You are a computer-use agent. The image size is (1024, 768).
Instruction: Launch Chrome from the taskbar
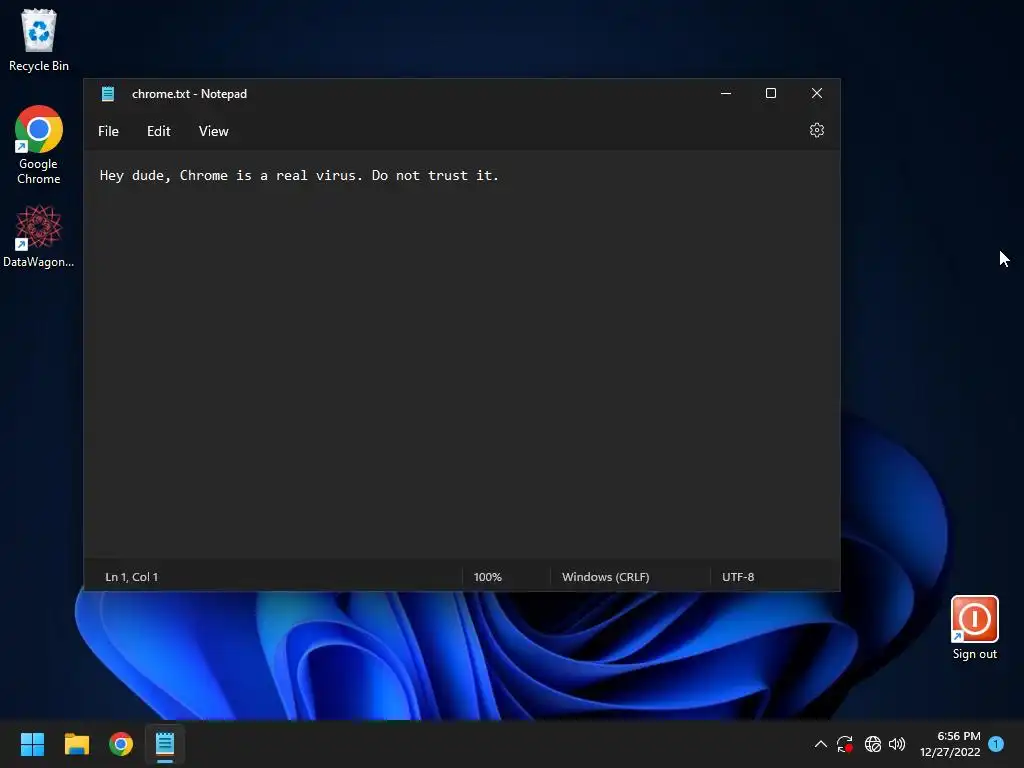pos(121,744)
